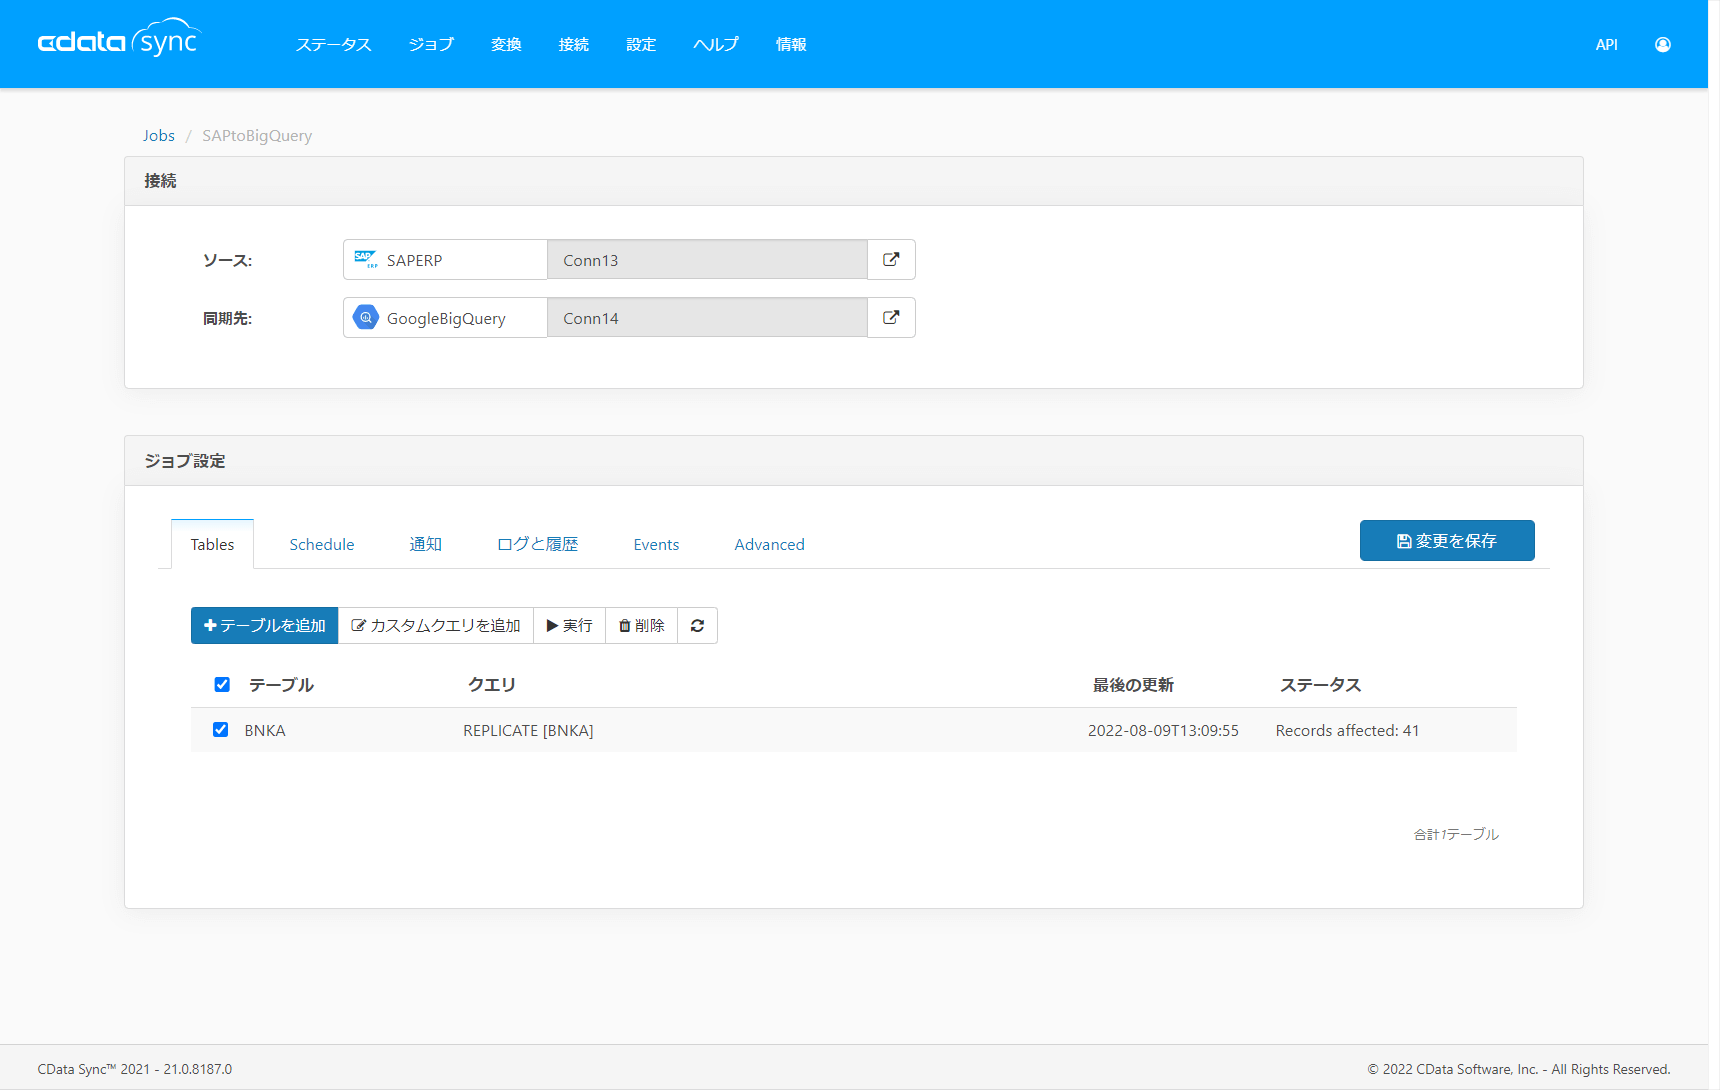Switch to the ログと履歴 tab
Viewport: 1720px width, 1090px height.
[x=537, y=544]
